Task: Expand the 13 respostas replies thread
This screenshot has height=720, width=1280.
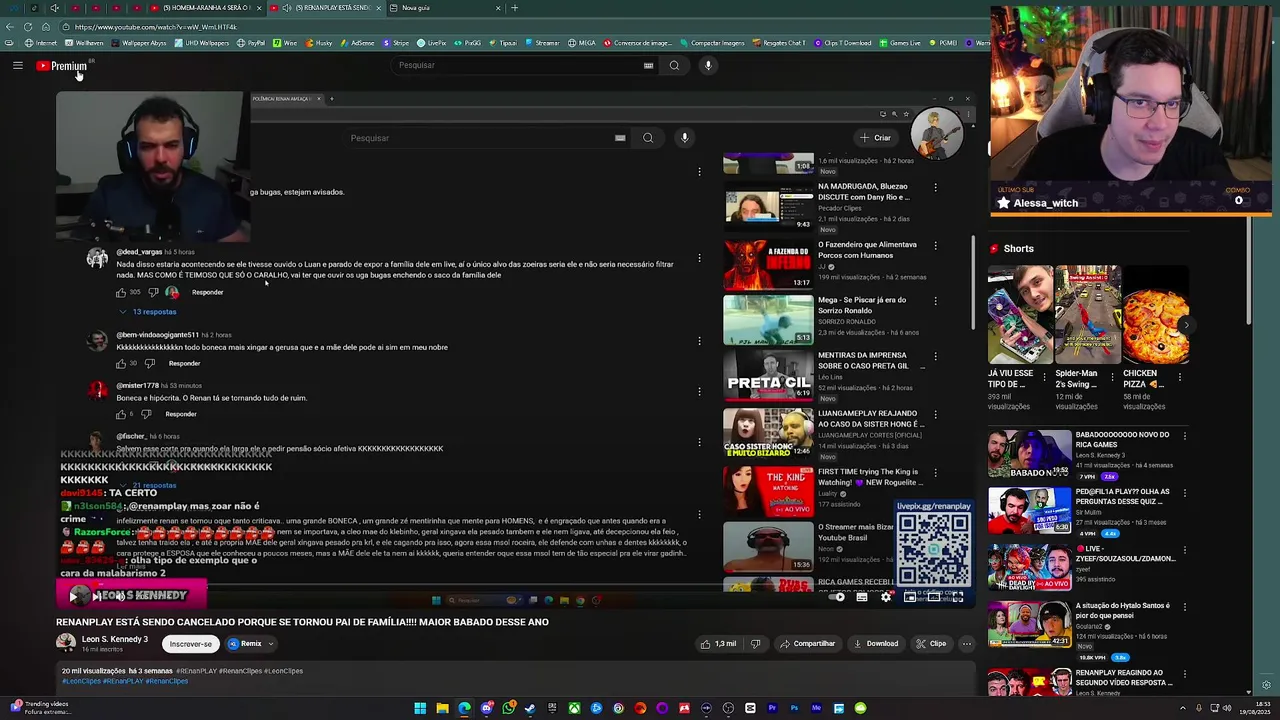Action: coord(148,312)
